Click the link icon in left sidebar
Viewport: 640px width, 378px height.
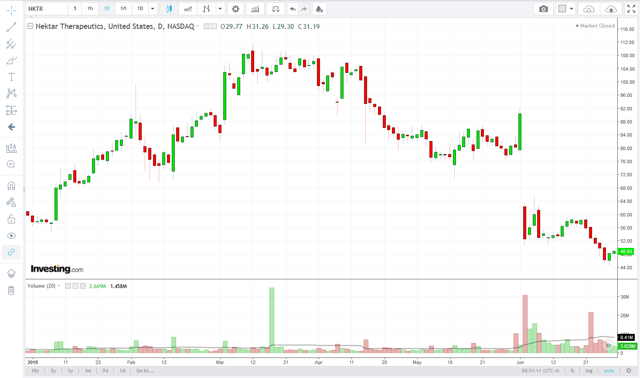pos(11,252)
